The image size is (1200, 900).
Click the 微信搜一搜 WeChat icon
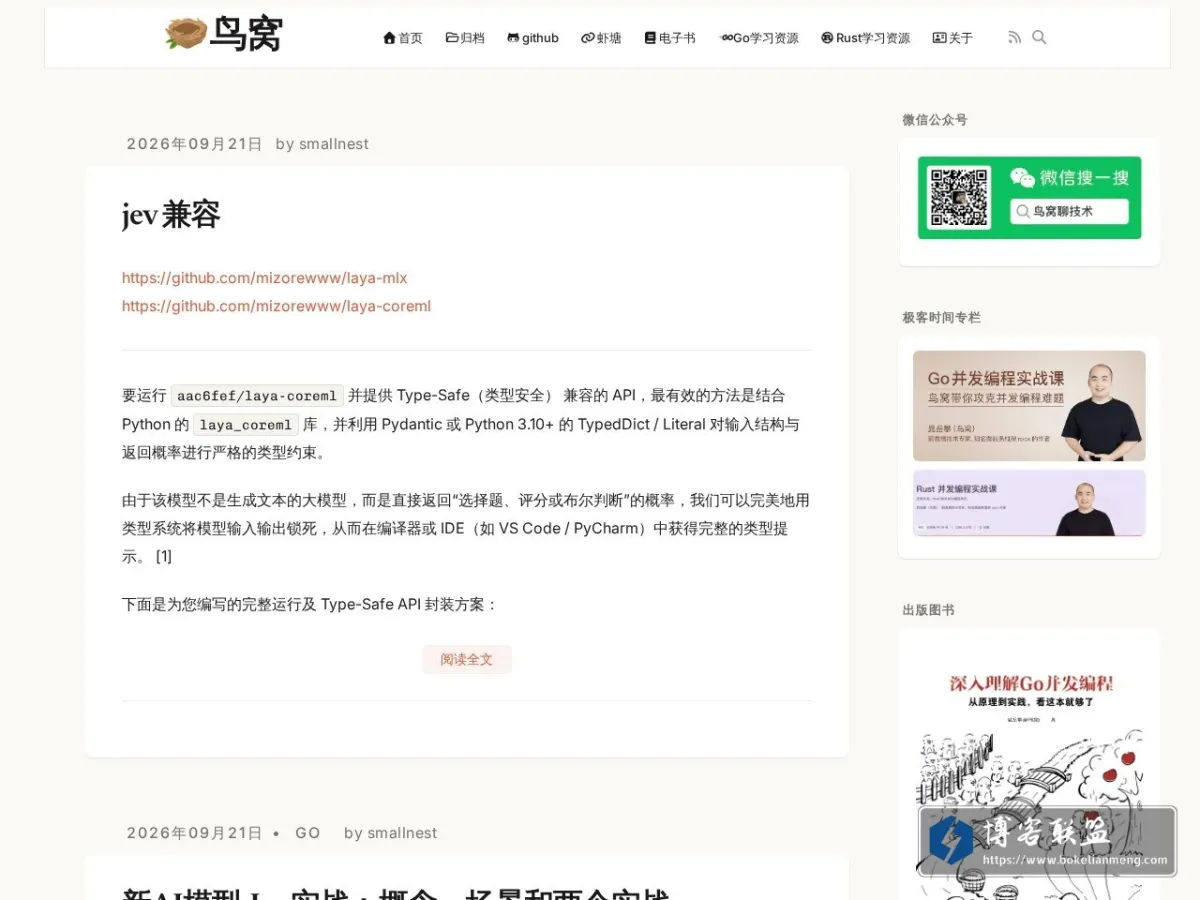pyautogui.click(x=1022, y=178)
